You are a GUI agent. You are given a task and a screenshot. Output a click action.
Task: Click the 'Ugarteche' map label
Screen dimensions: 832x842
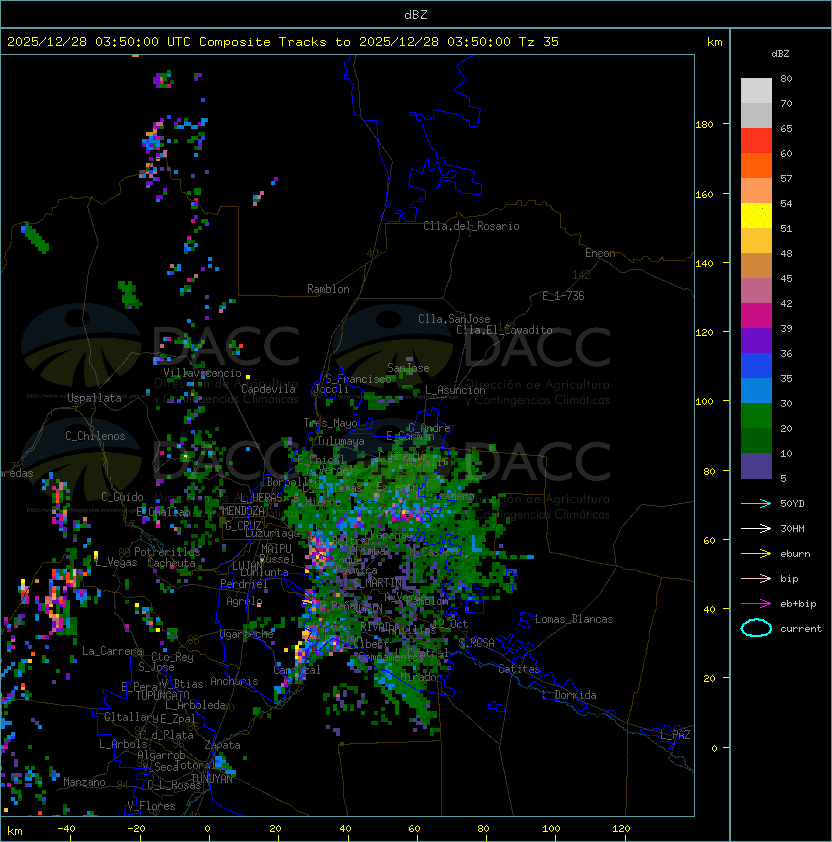[x=247, y=635]
